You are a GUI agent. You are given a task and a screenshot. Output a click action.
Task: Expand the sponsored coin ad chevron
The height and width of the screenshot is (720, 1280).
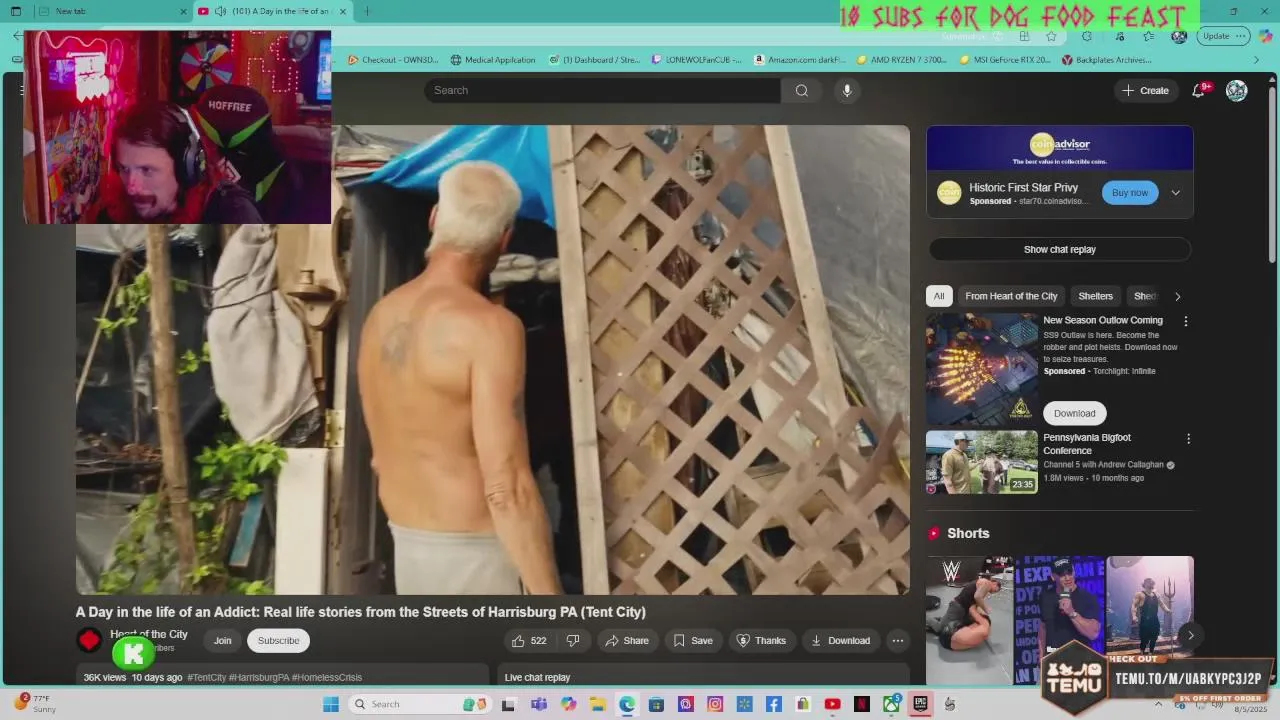coord(1176,193)
